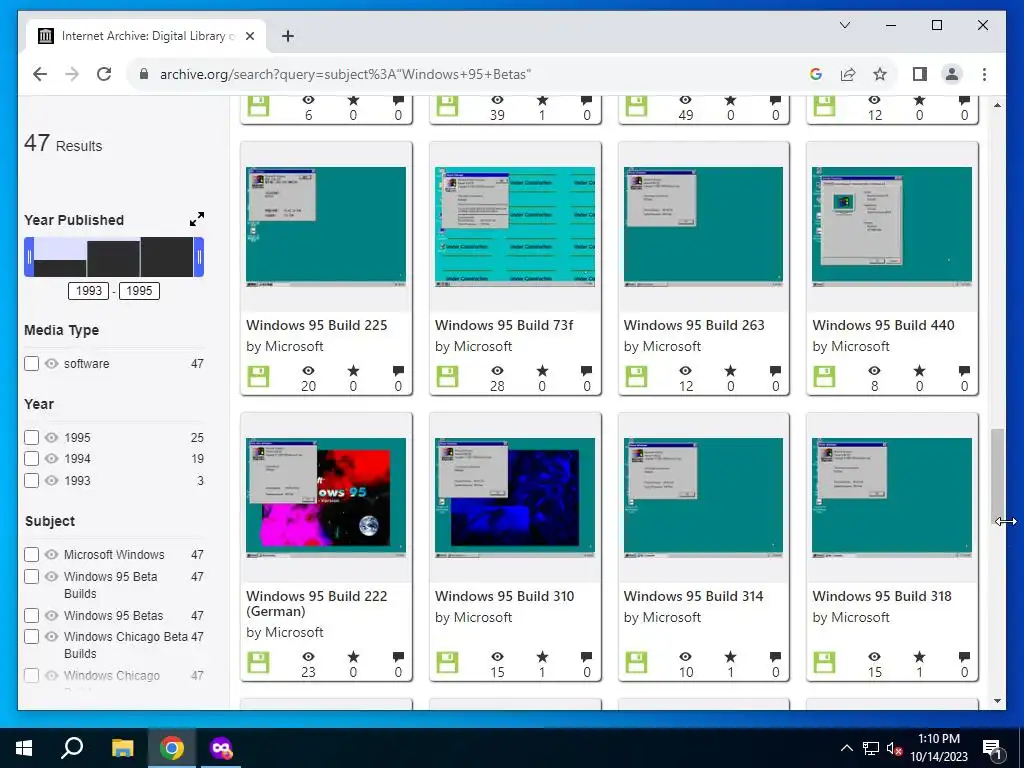1024x768 pixels.
Task: Click the browser forward arrow
Action: [72, 74]
